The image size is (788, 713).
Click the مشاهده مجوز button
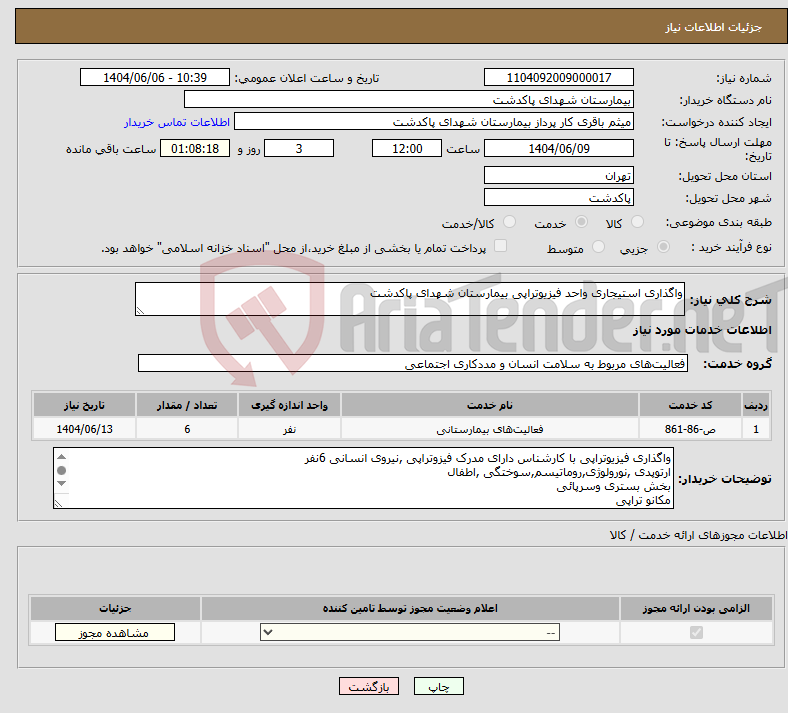tap(115, 633)
